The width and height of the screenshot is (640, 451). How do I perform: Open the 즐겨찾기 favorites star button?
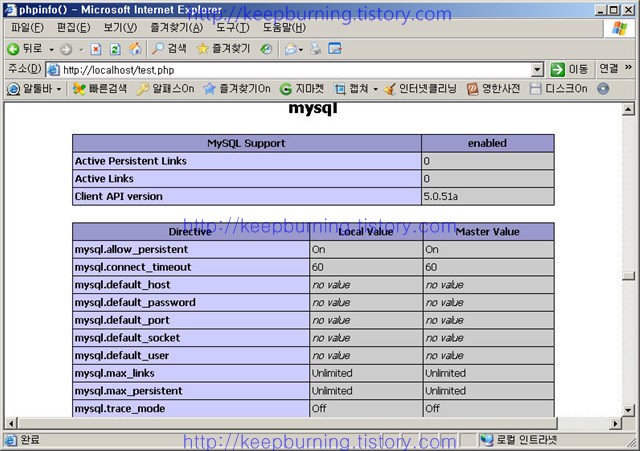tap(223, 49)
